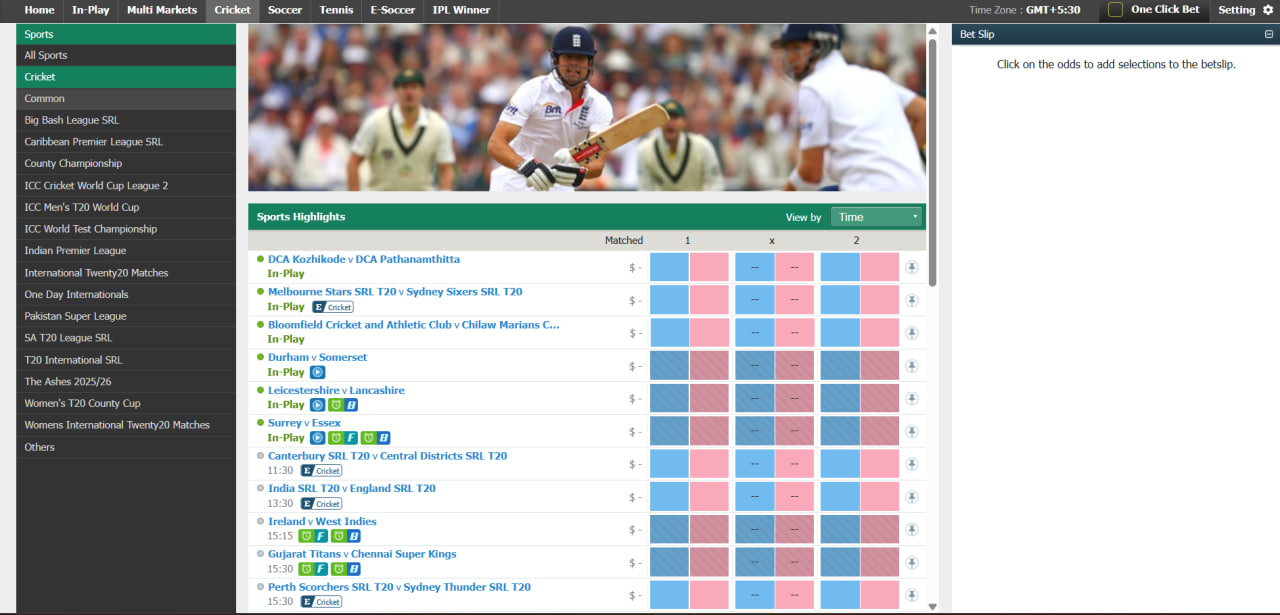
Task: Open live stream icon for Surrey v Essex
Action: [x=317, y=438]
